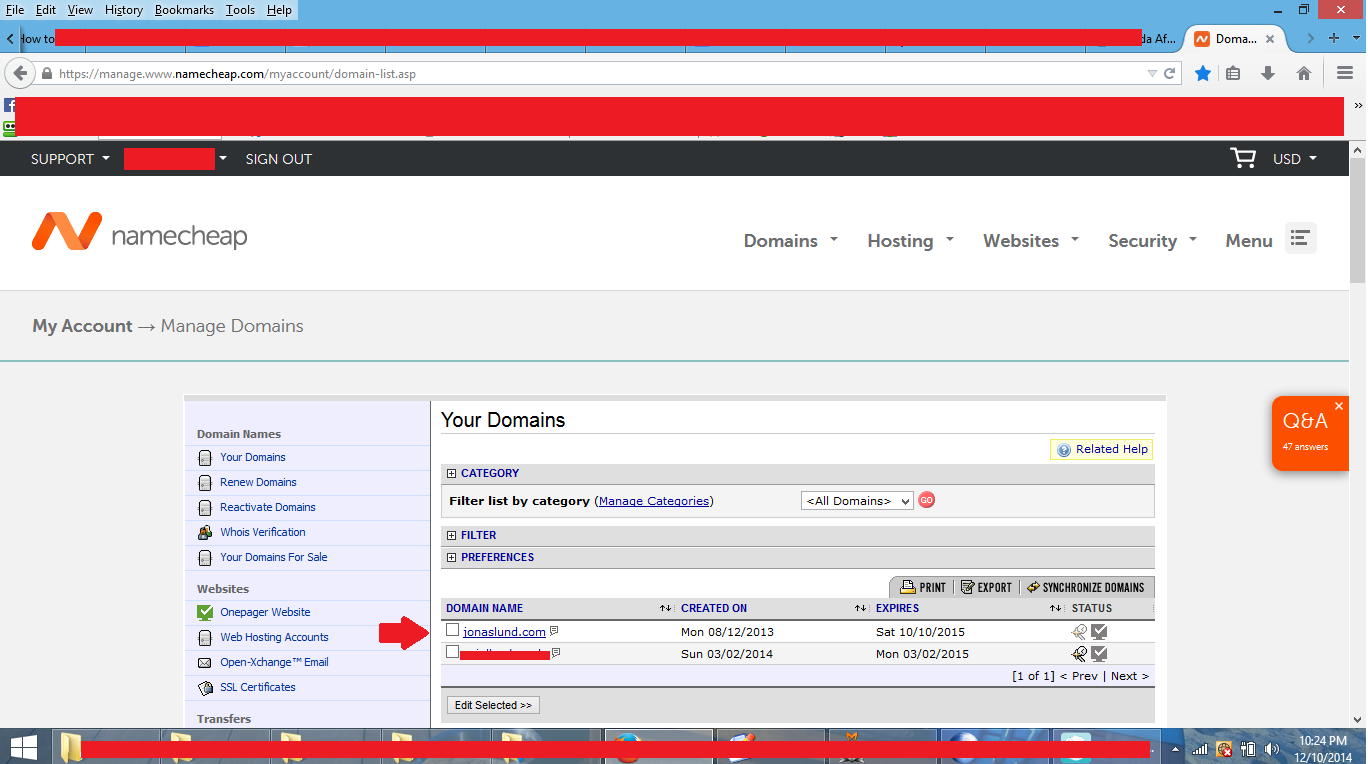
Task: Open Firefox hamburger menu
Action: pyautogui.click(x=1345, y=73)
